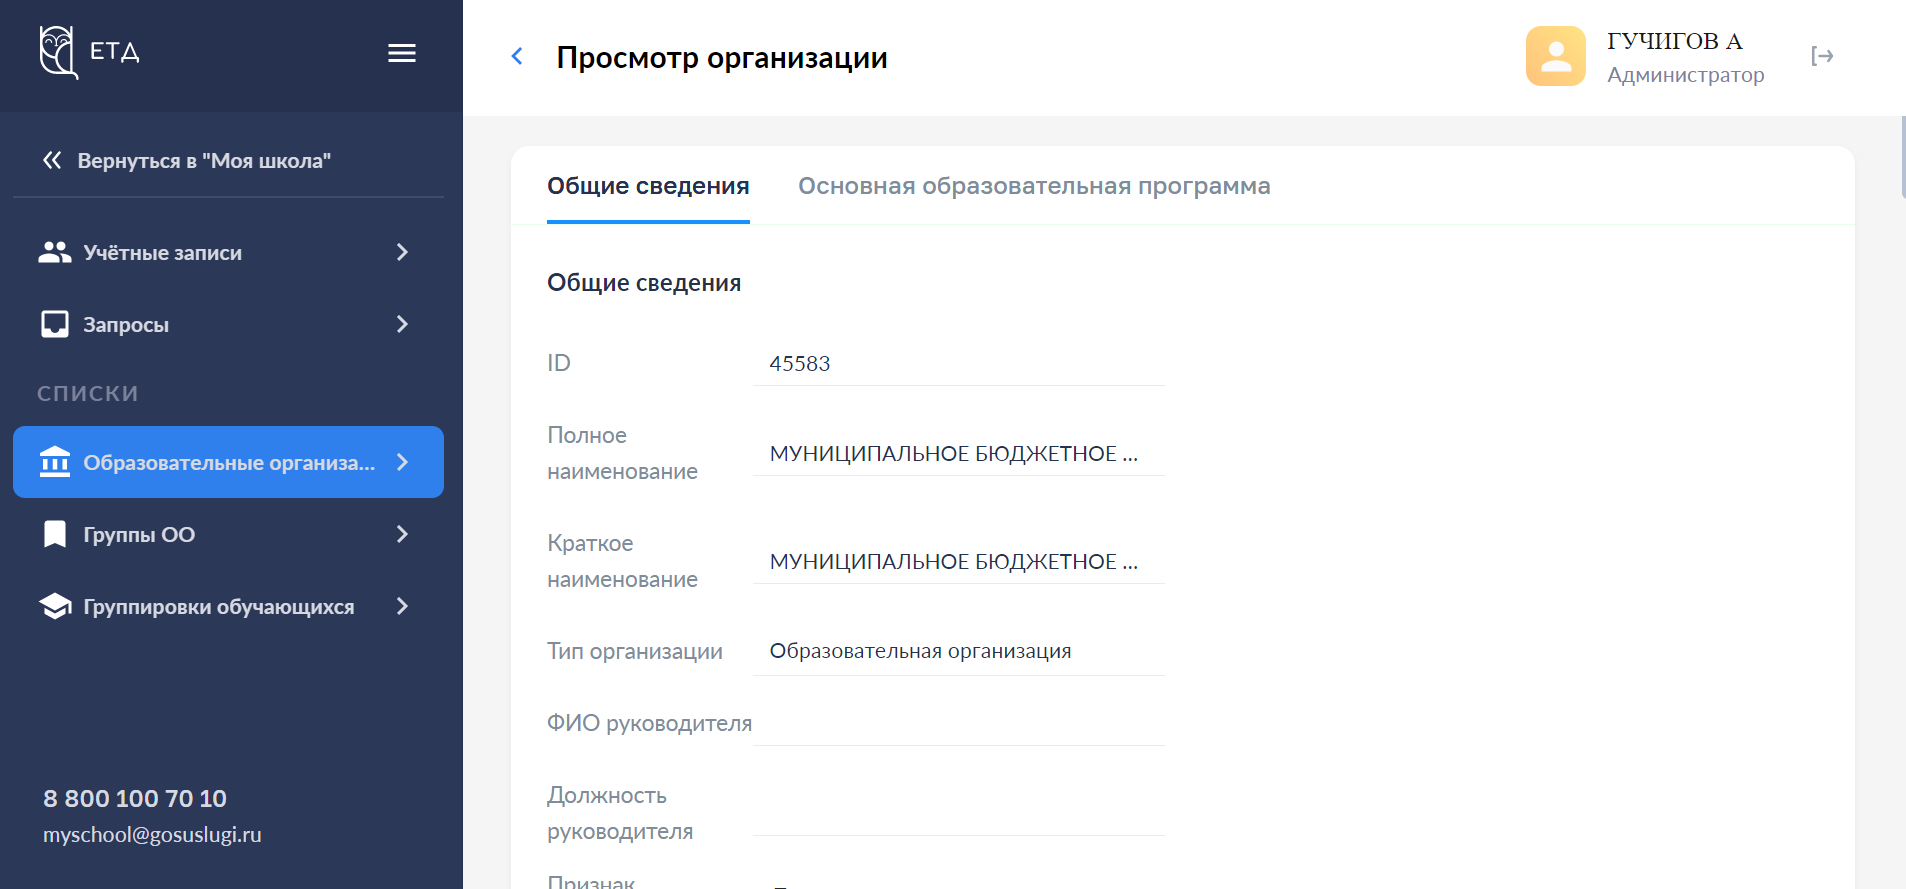Click the yellow user avatar icon
Screen dimensions: 1906x889
click(1555, 56)
